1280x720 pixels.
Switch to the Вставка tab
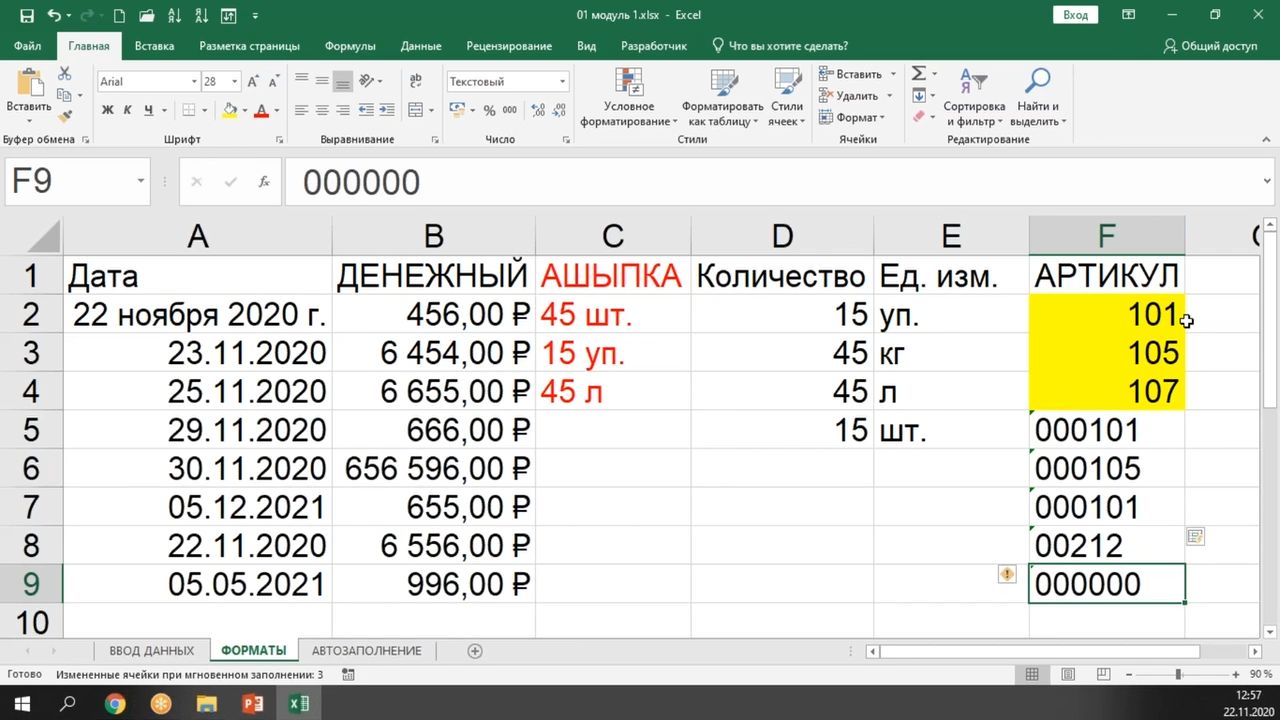tap(154, 46)
